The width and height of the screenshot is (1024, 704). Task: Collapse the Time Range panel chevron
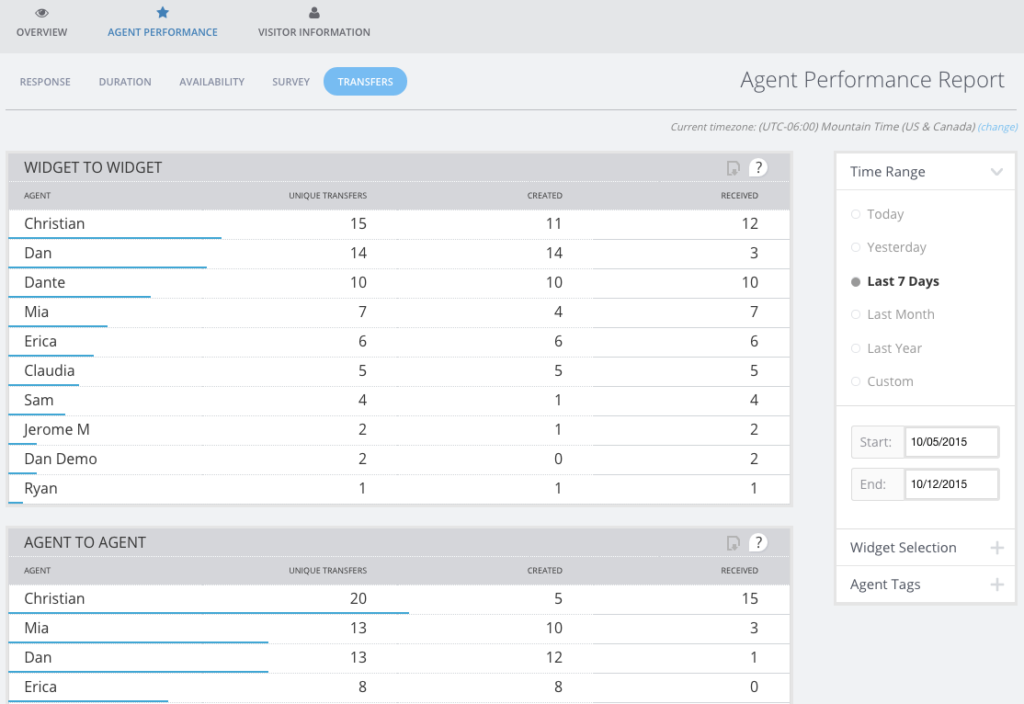(x=996, y=171)
